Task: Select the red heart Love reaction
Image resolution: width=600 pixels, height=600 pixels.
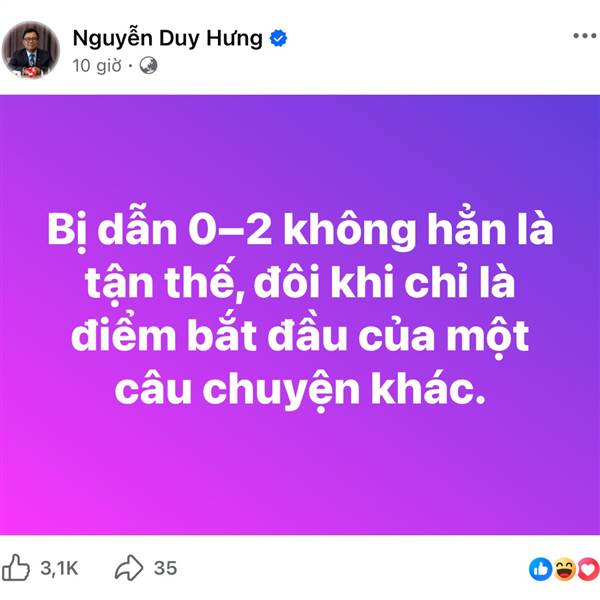Action: 589,569
